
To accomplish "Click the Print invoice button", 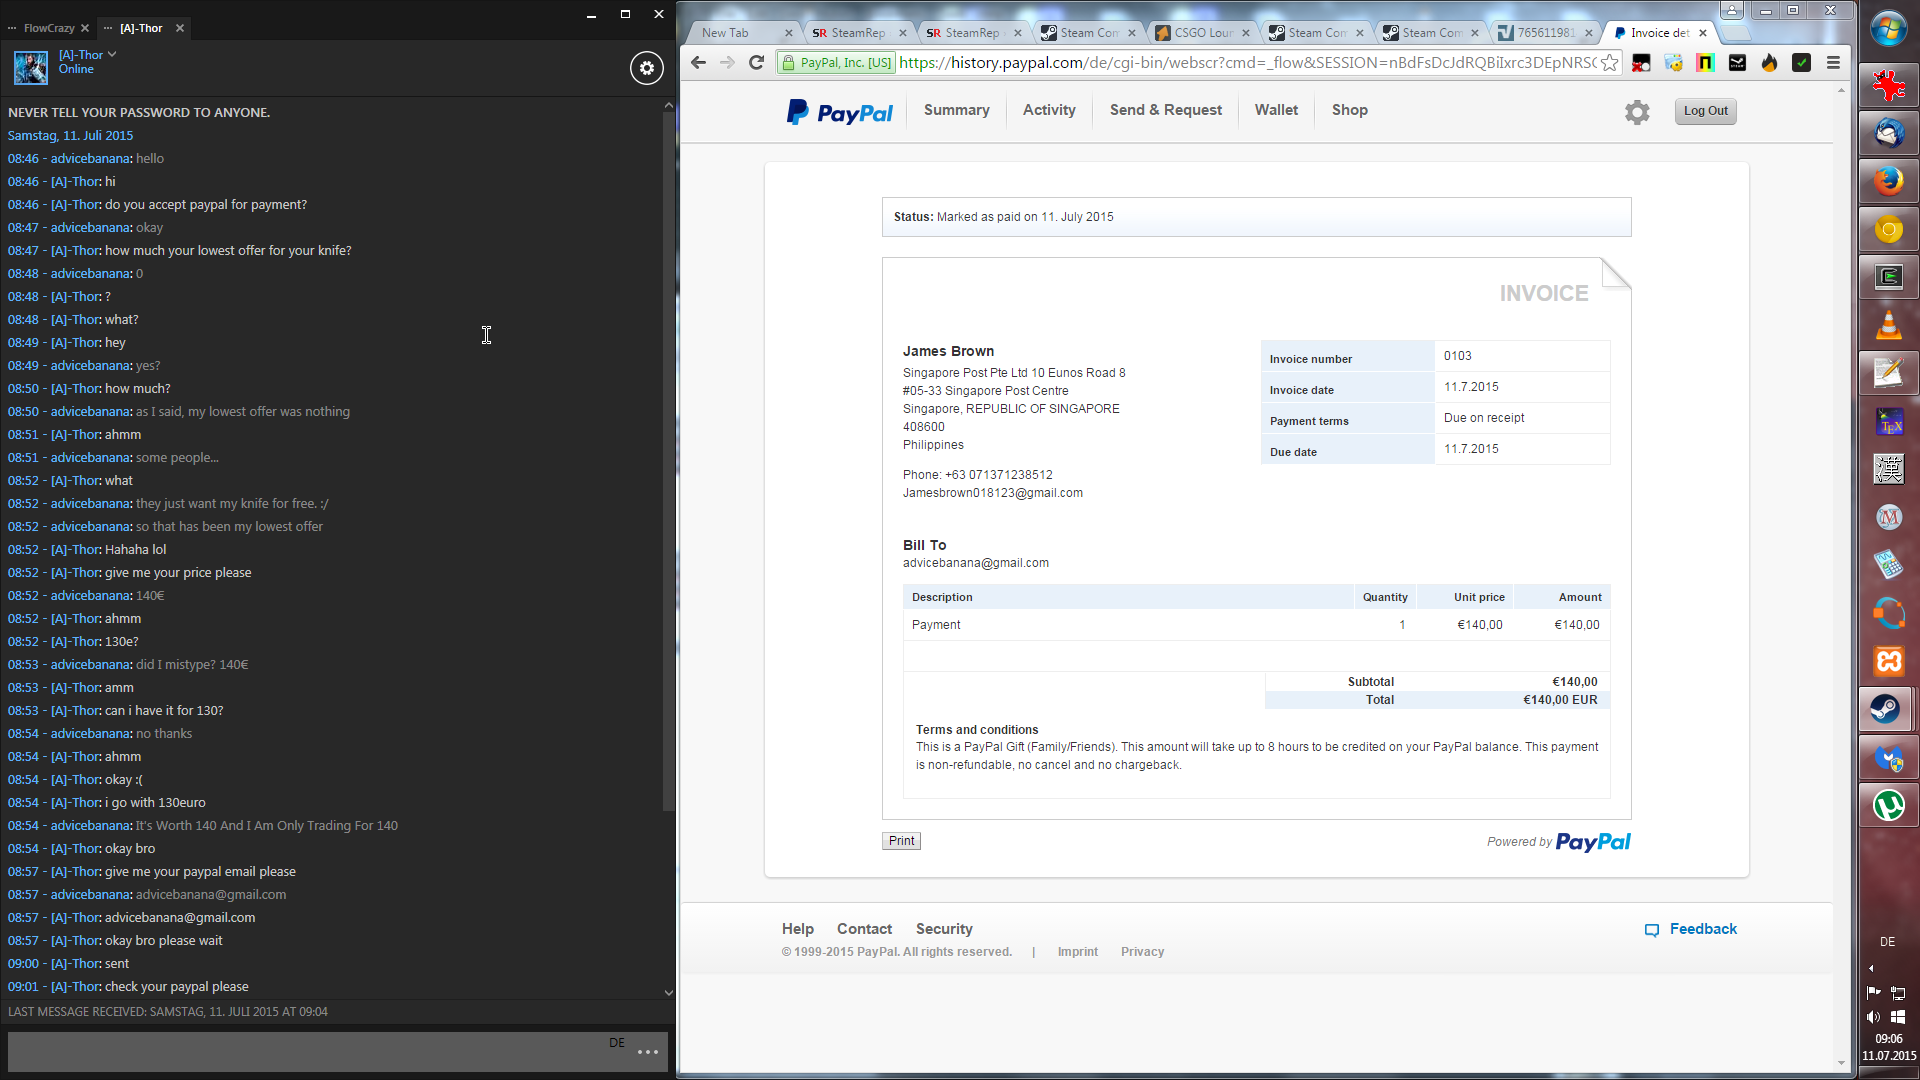I will point(901,841).
